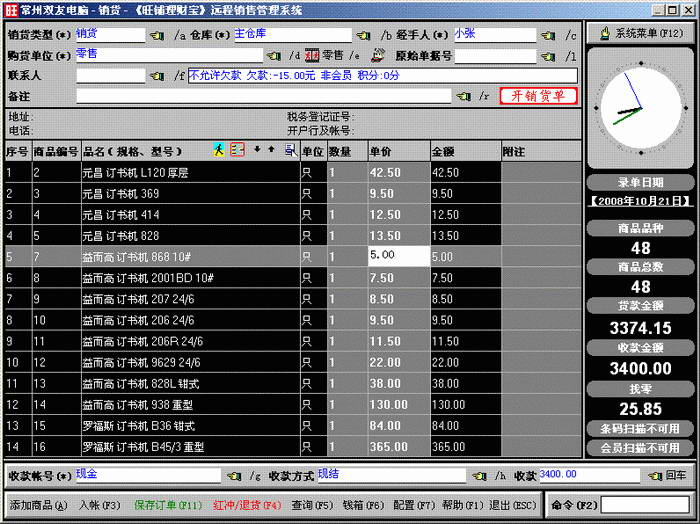Click the 单价 column header
Viewport: 700px width, 524px height.
(x=399, y=152)
